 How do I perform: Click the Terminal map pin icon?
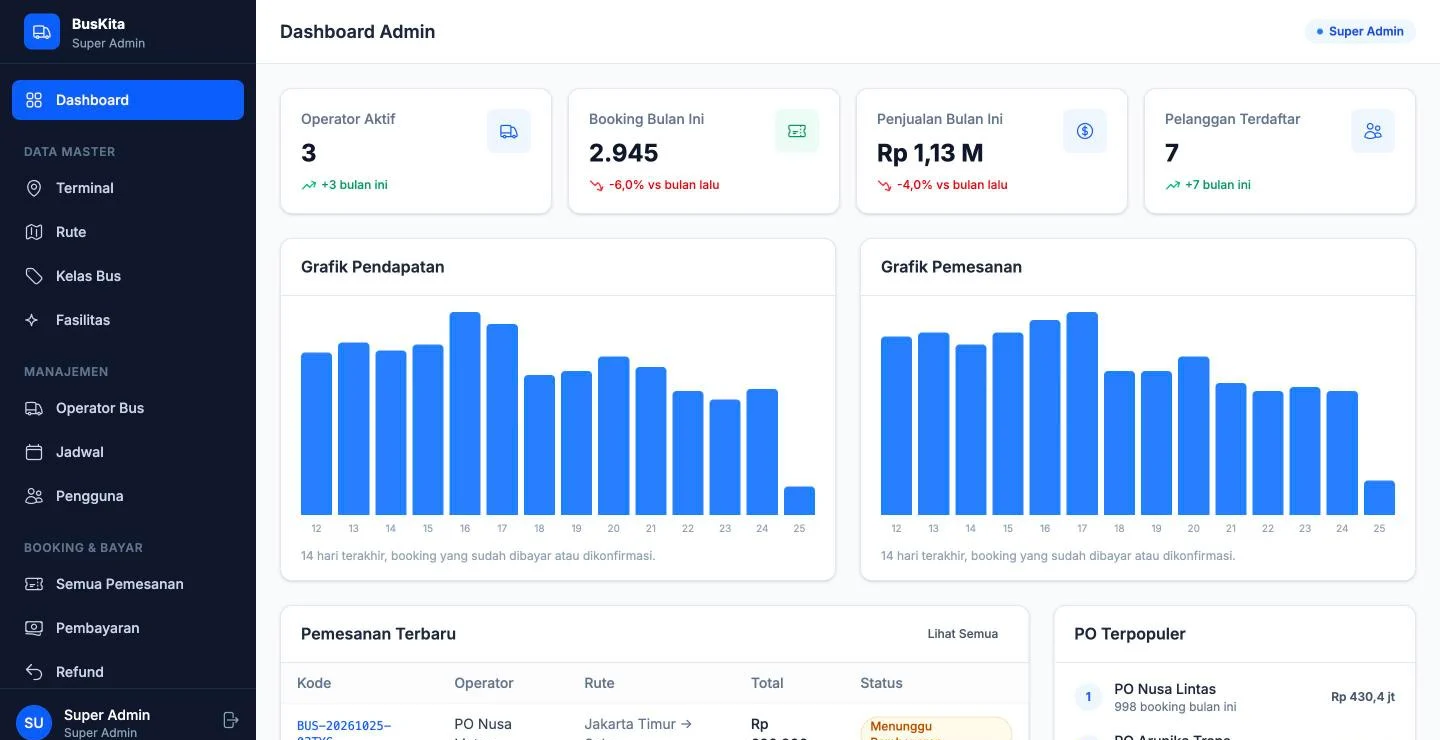34,188
